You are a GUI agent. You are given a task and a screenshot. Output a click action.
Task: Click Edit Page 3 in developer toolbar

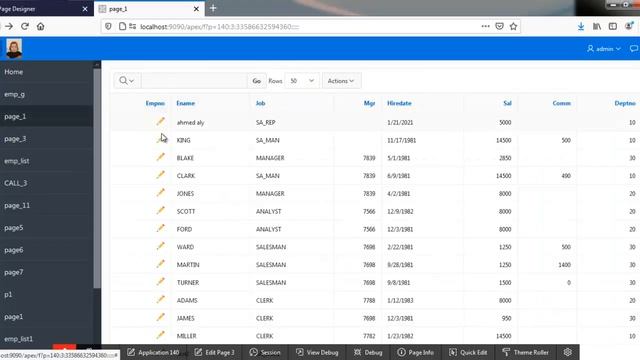[x=215, y=352]
